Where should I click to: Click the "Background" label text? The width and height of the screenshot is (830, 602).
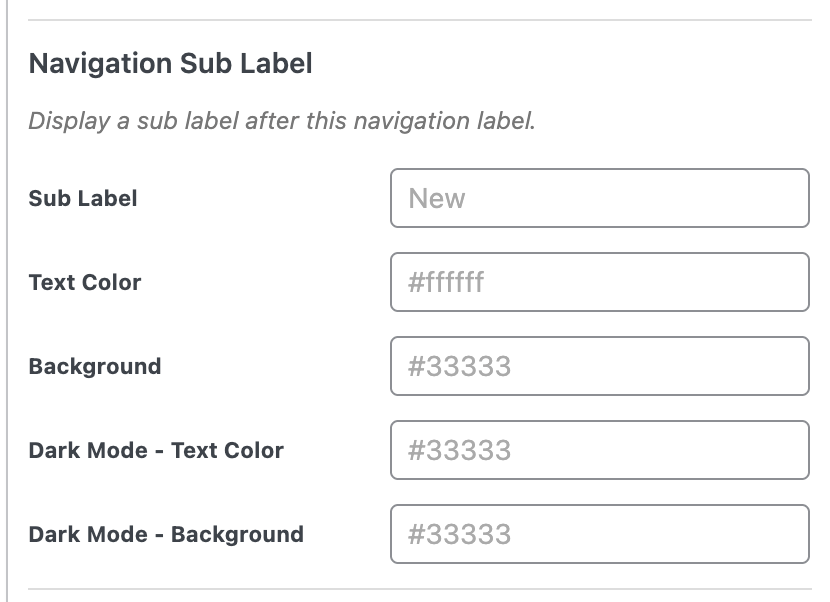(x=95, y=366)
